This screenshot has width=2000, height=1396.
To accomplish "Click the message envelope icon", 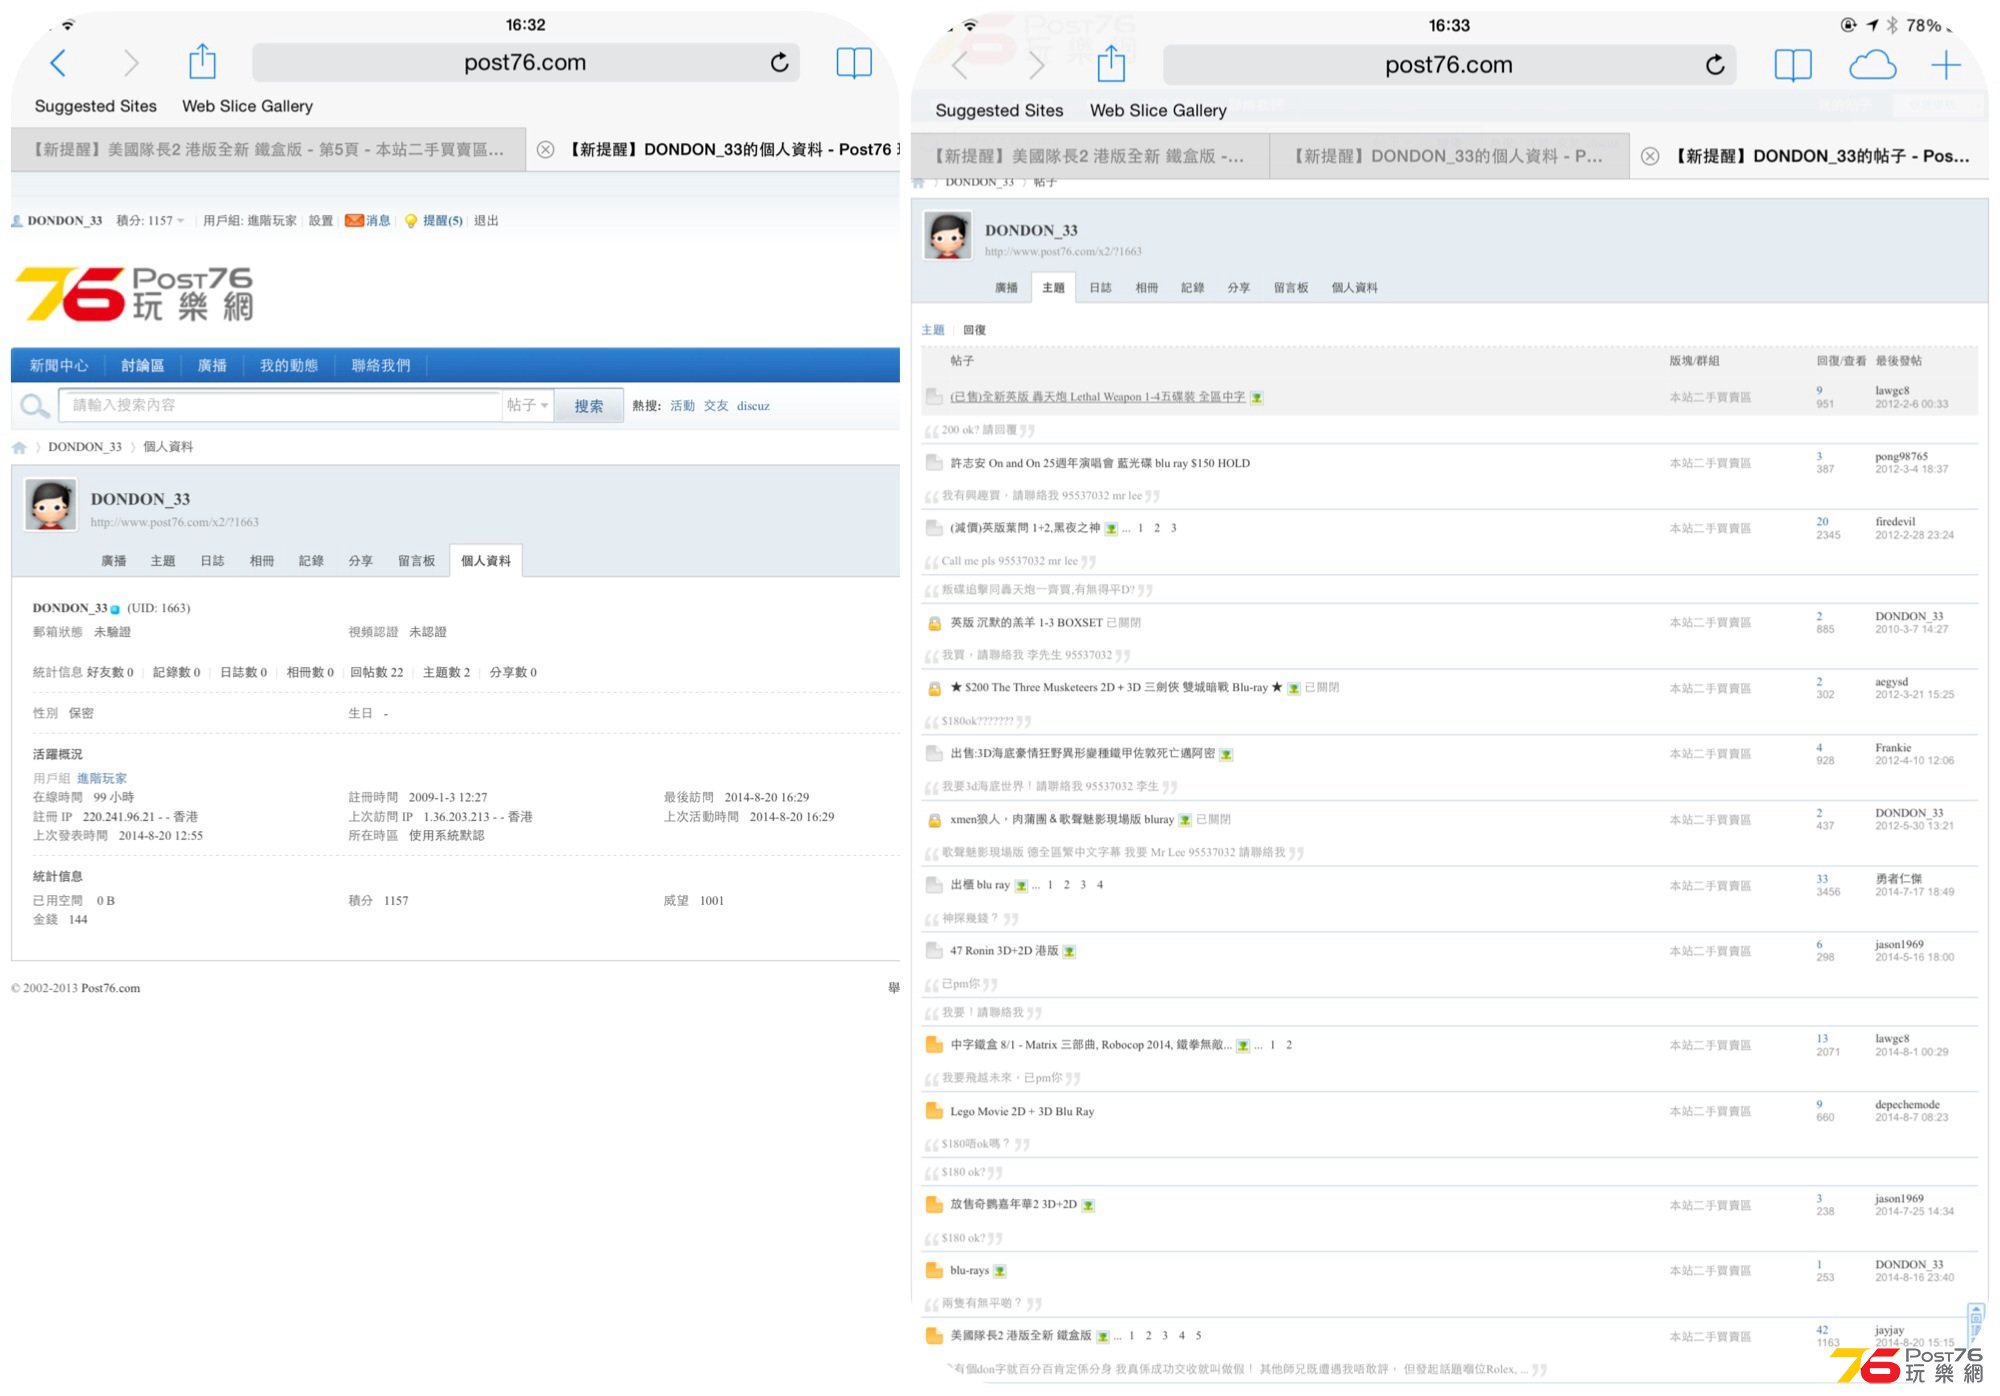I will point(354,221).
